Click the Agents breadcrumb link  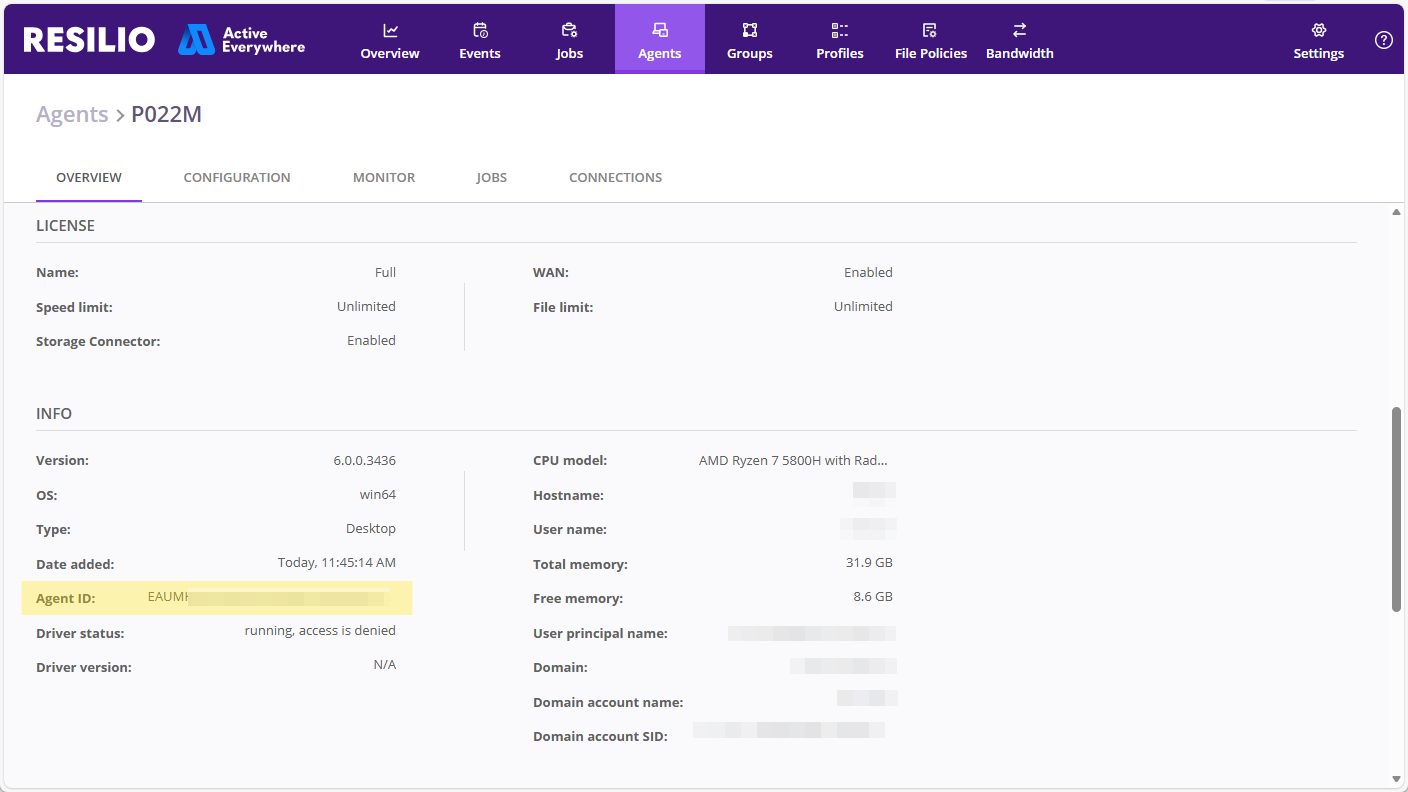[72, 114]
